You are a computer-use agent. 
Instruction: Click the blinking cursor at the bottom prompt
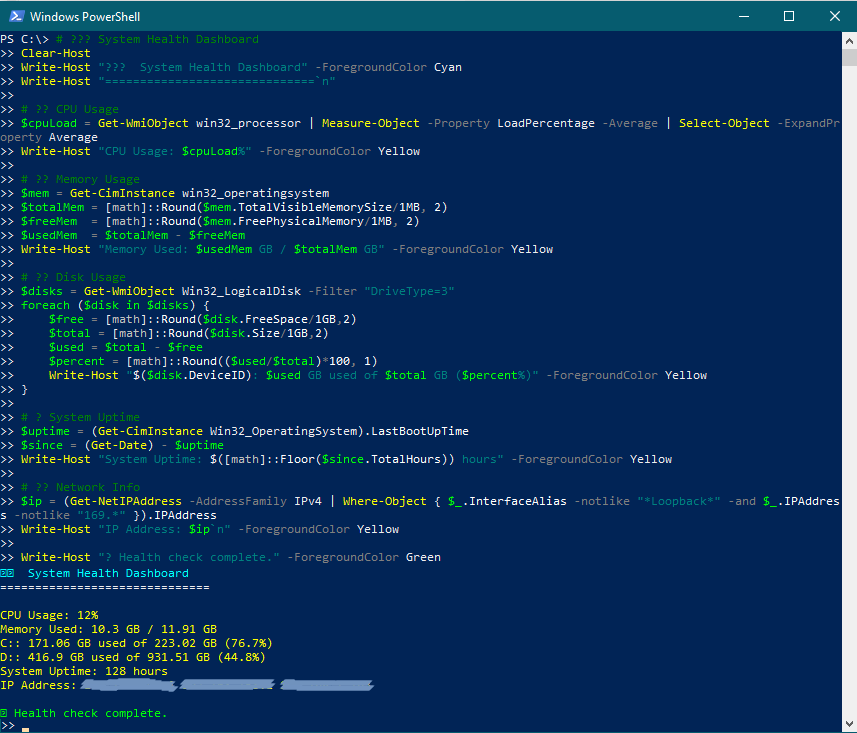coord(26,729)
